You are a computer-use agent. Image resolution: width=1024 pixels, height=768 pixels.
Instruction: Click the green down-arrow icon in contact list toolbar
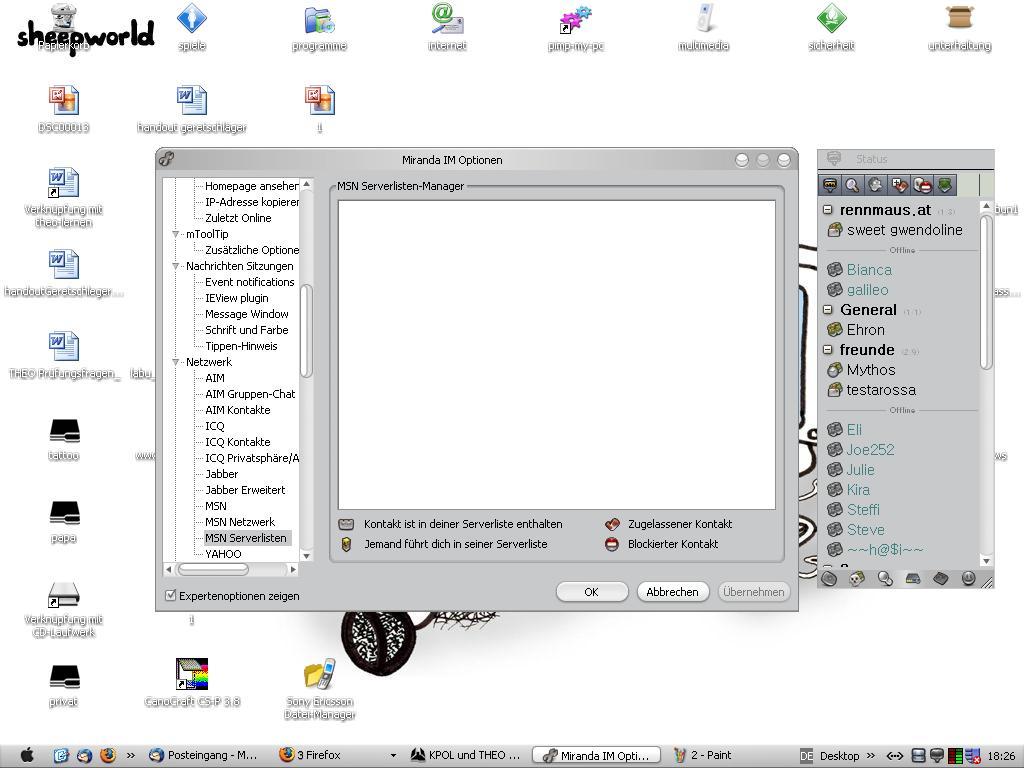pos(945,185)
